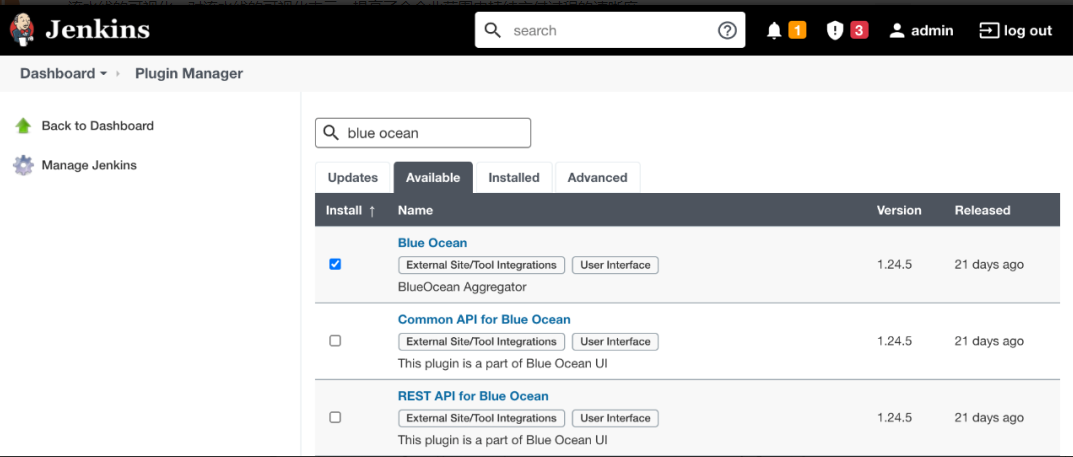Click the orange notification count badge
This screenshot has height=457, width=1073.
(x=797, y=30)
